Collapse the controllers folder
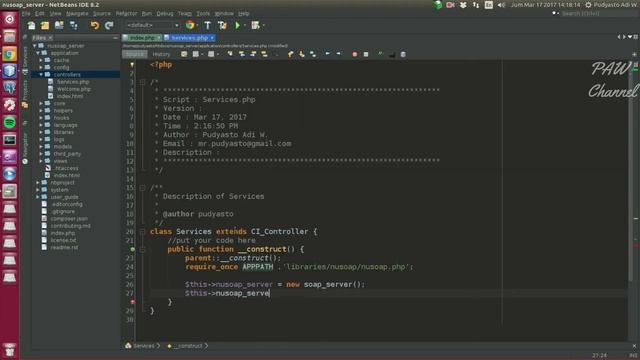Viewport: 640px width, 360px height. pyautogui.click(x=41, y=75)
